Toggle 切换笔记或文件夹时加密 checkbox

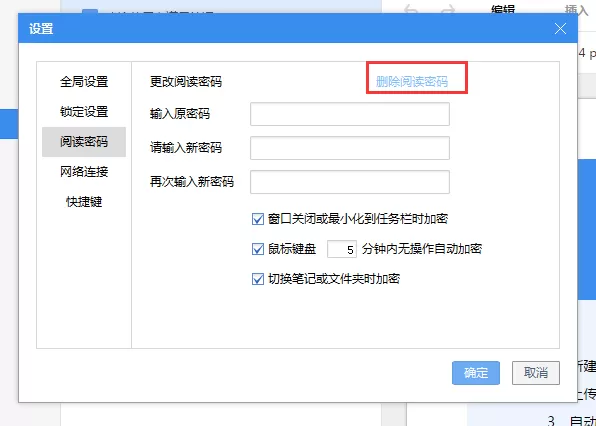[x=258, y=279]
